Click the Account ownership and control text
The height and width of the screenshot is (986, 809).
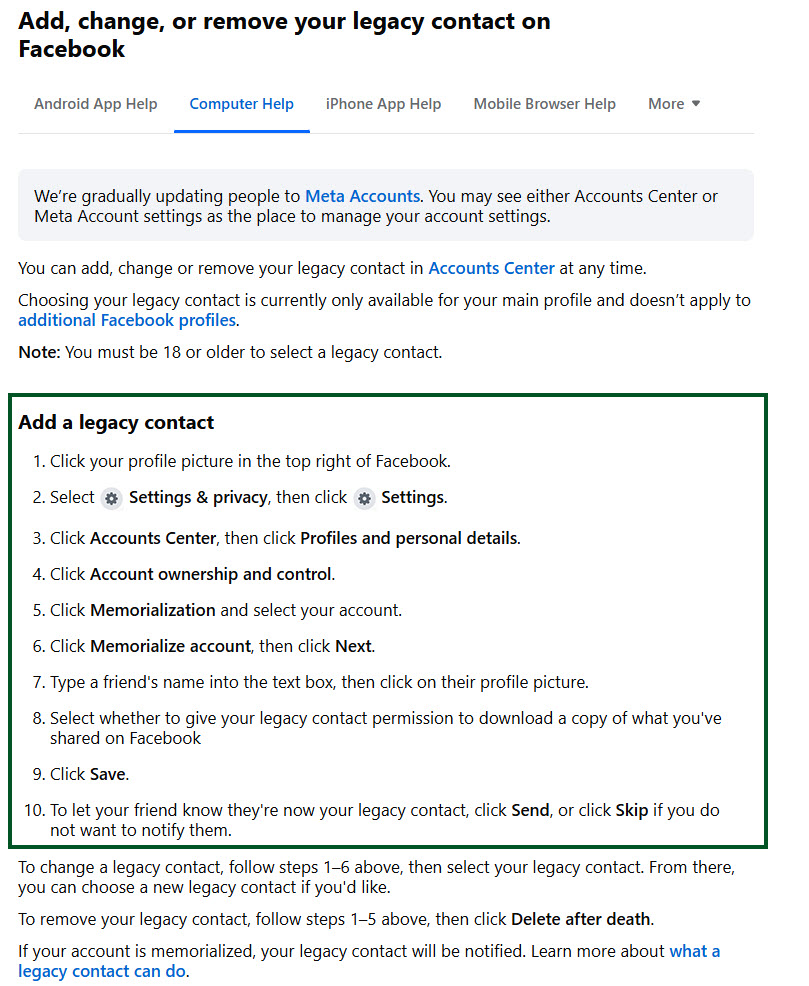[211, 574]
